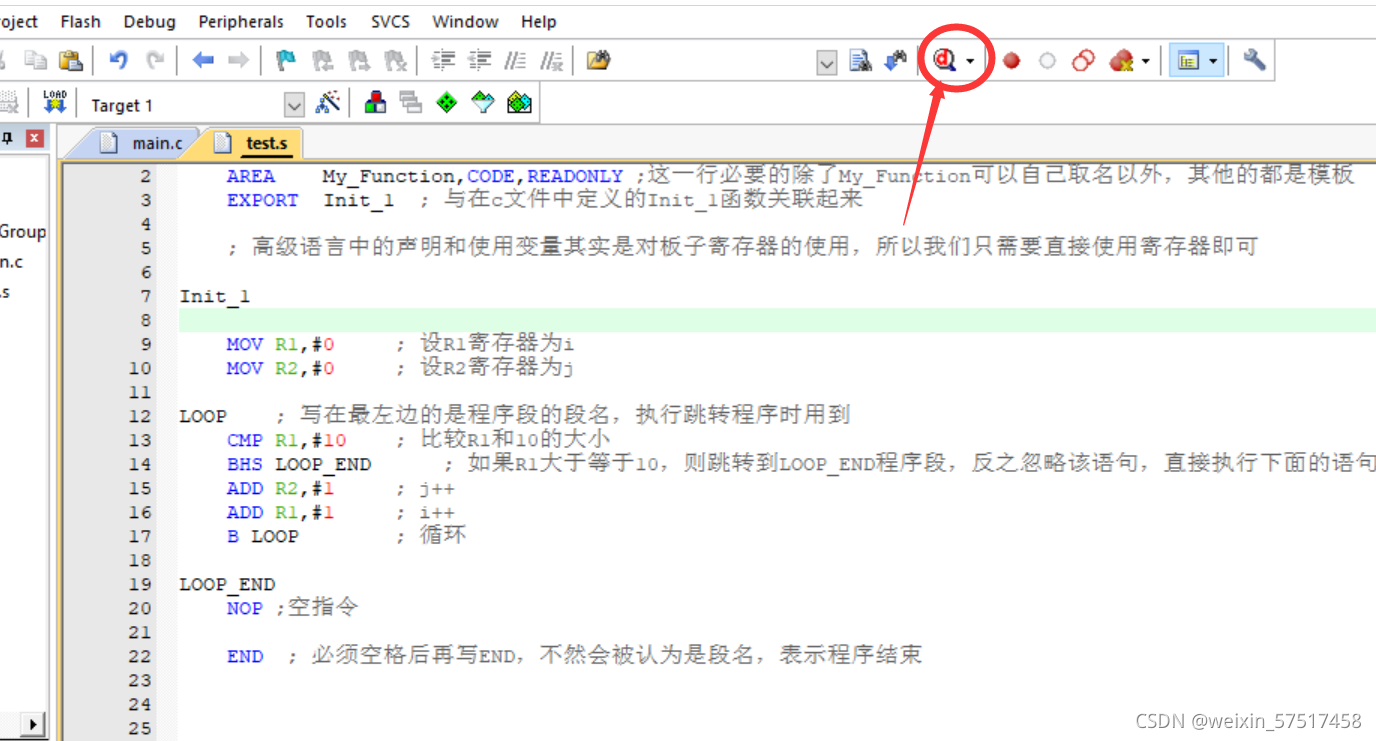This screenshot has width=1376, height=741.
Task: Click the project panel scroll-right arrow
Action: (x=34, y=725)
